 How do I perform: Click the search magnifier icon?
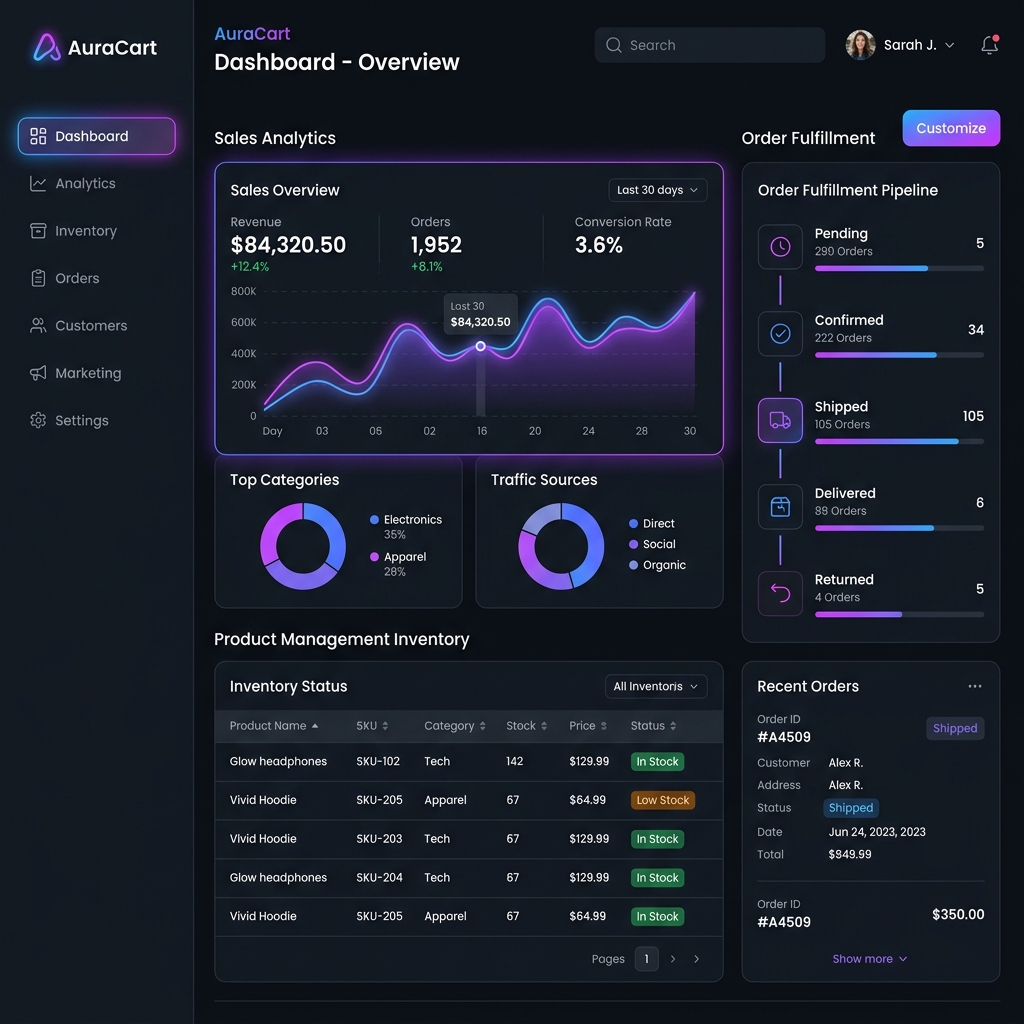tap(613, 45)
